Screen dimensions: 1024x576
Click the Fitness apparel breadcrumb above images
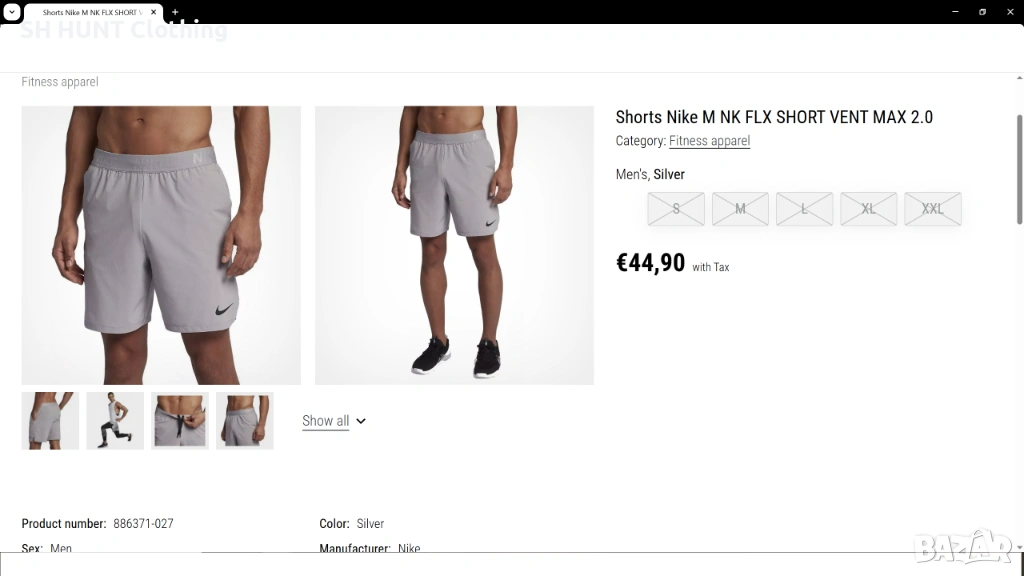point(60,82)
